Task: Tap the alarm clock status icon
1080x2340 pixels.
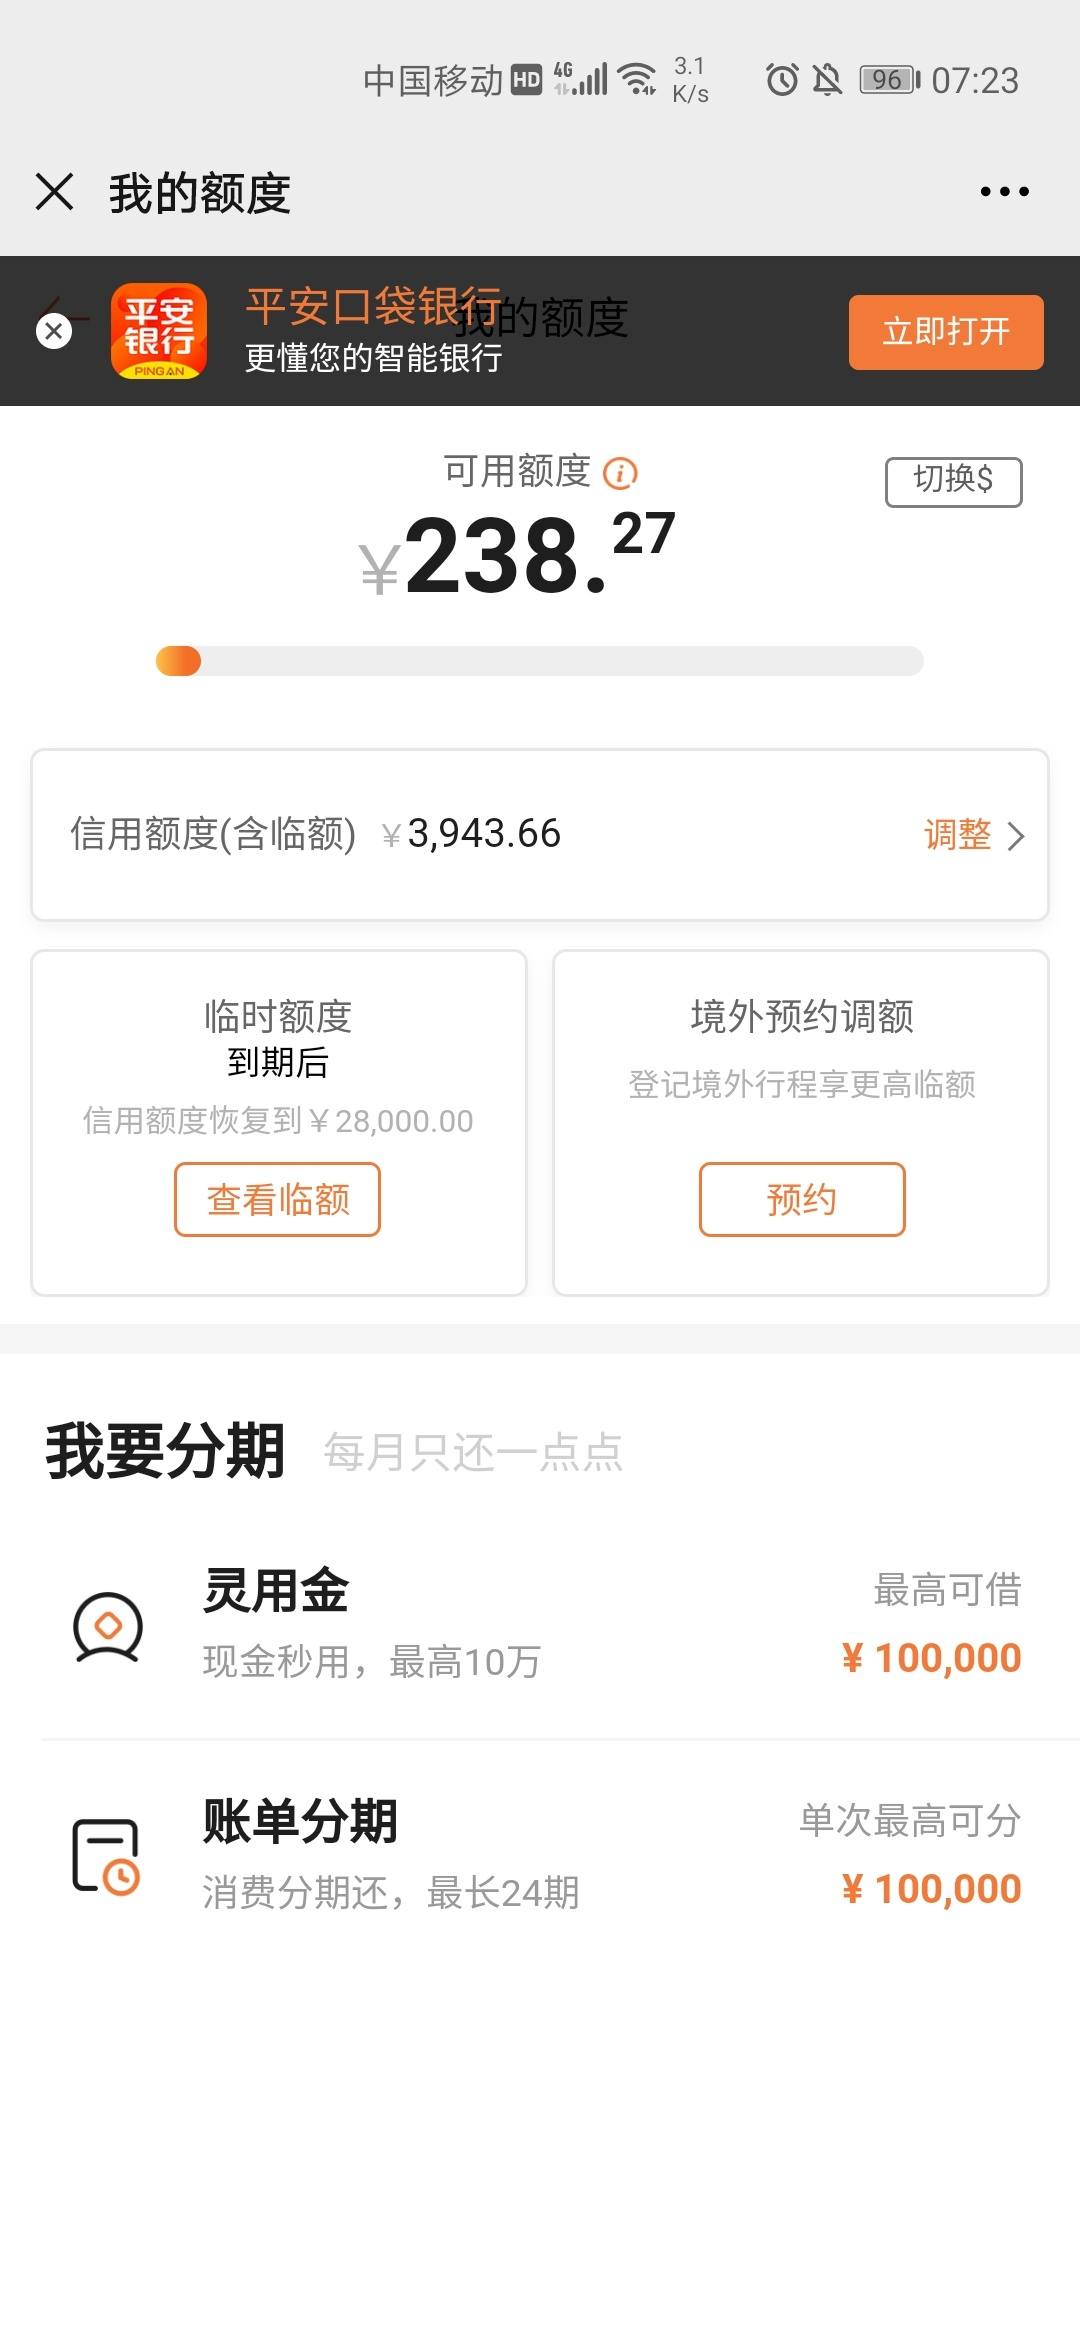Action: point(782,79)
